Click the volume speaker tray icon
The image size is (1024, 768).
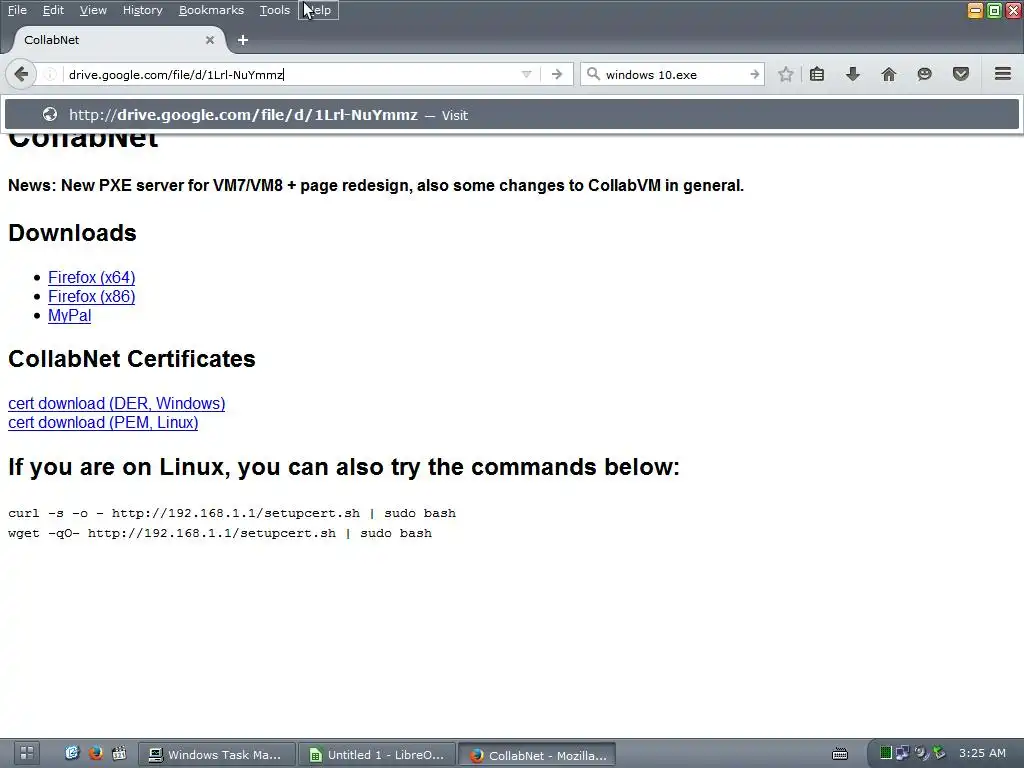pos(921,753)
